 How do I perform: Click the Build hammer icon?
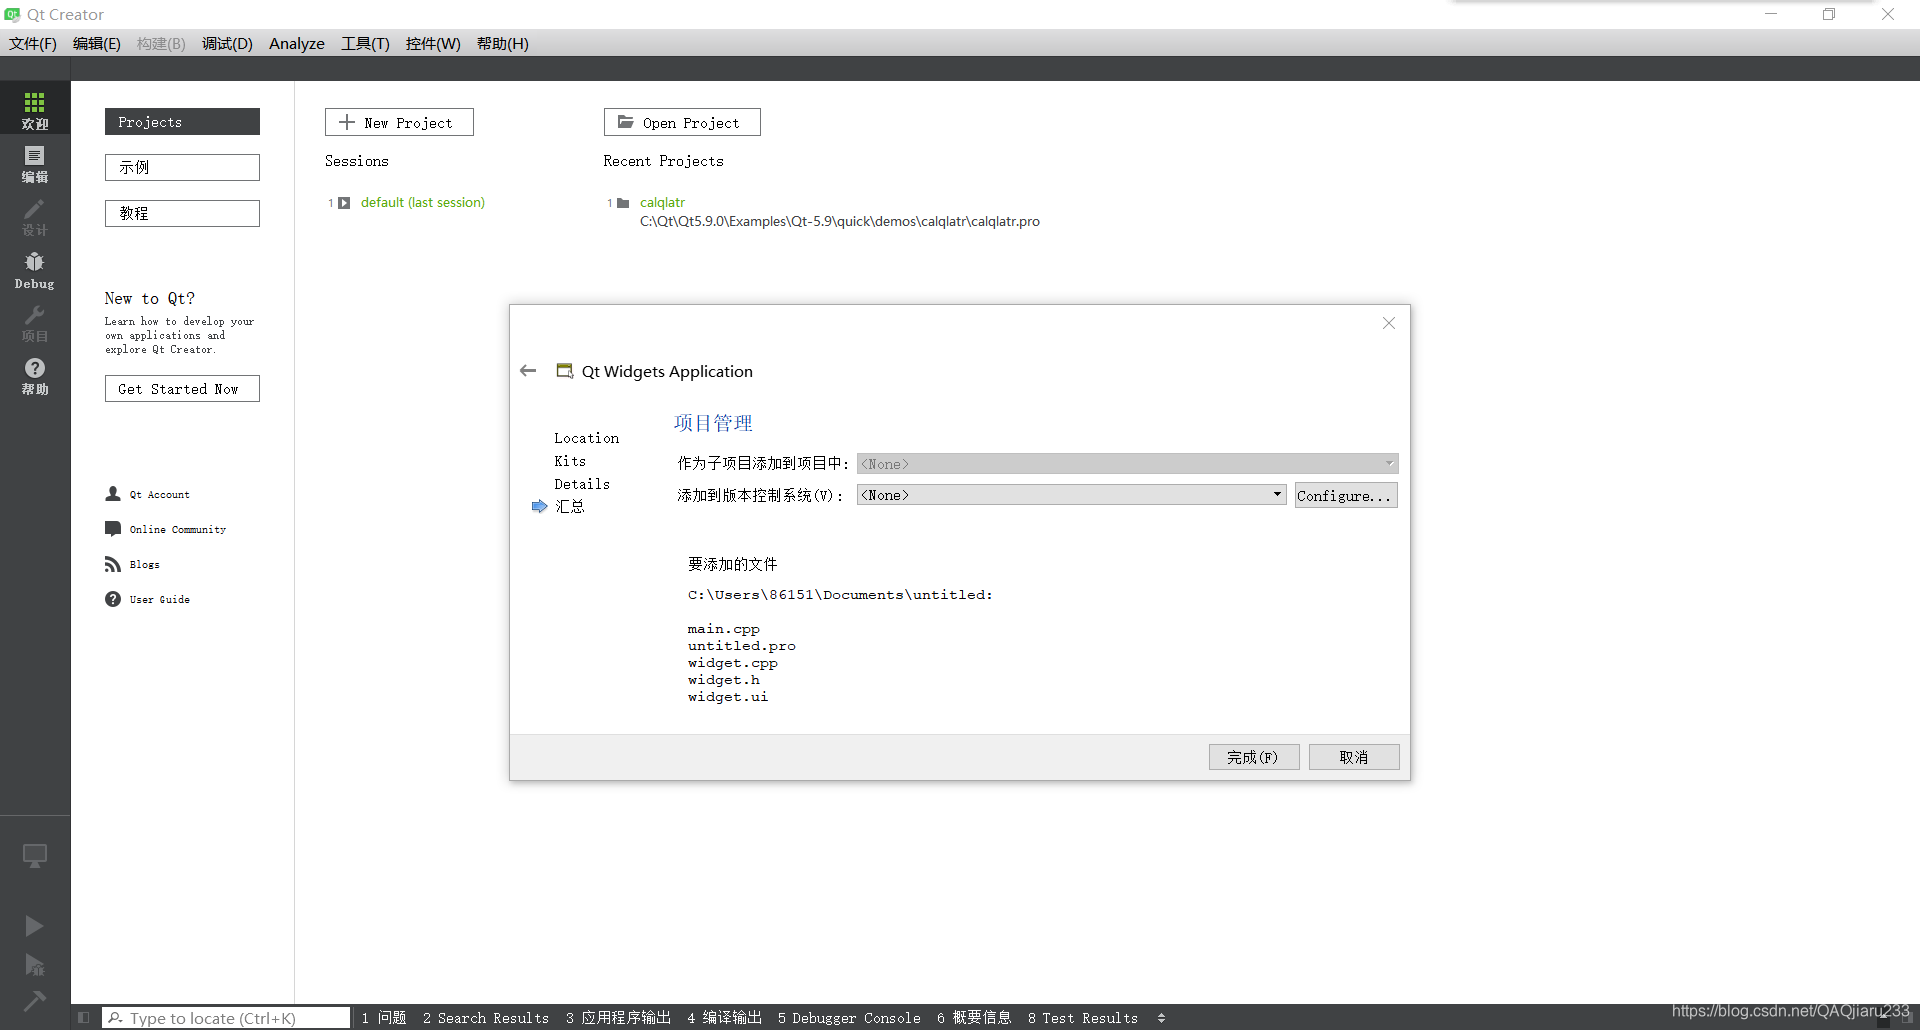point(34,1001)
